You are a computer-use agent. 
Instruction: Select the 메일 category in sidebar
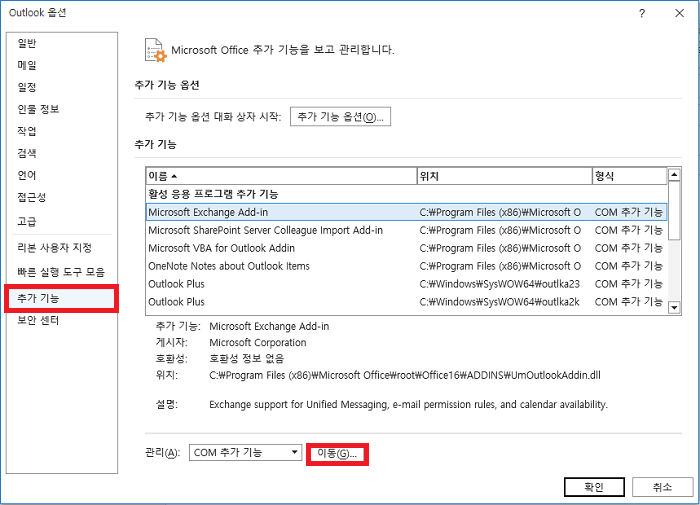[x=27, y=65]
